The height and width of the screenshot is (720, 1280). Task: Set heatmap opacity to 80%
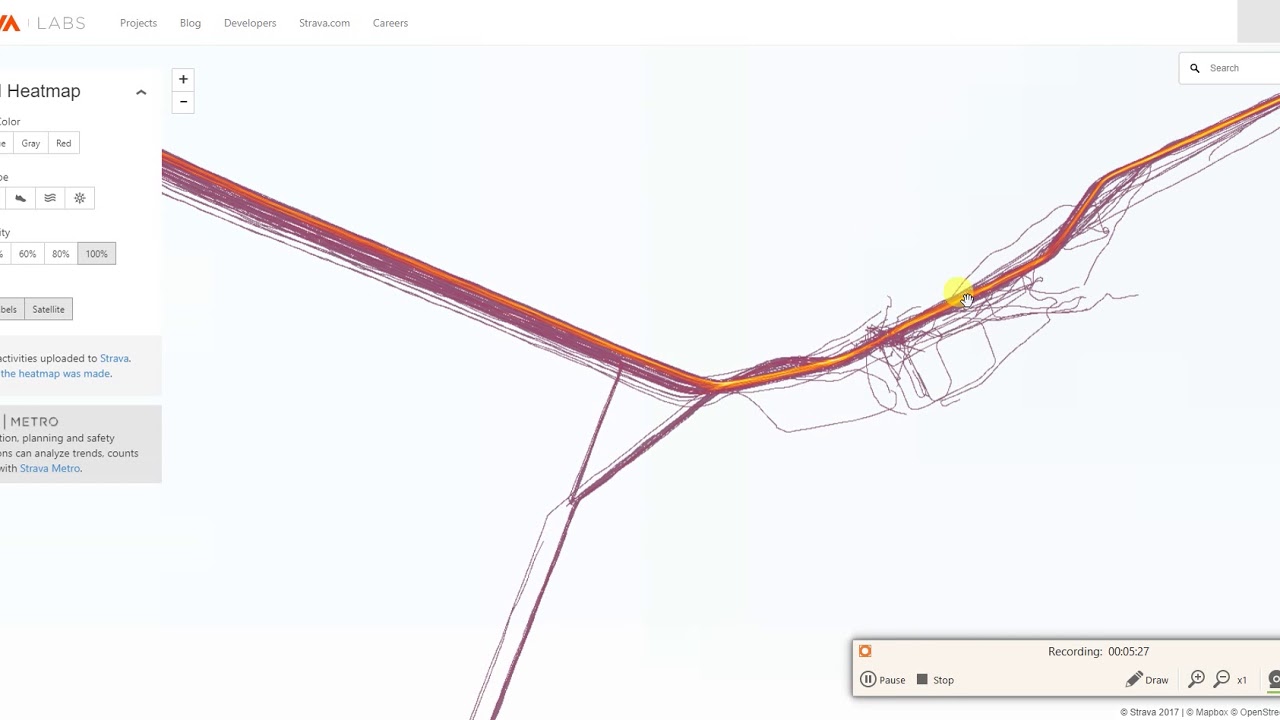pos(61,254)
